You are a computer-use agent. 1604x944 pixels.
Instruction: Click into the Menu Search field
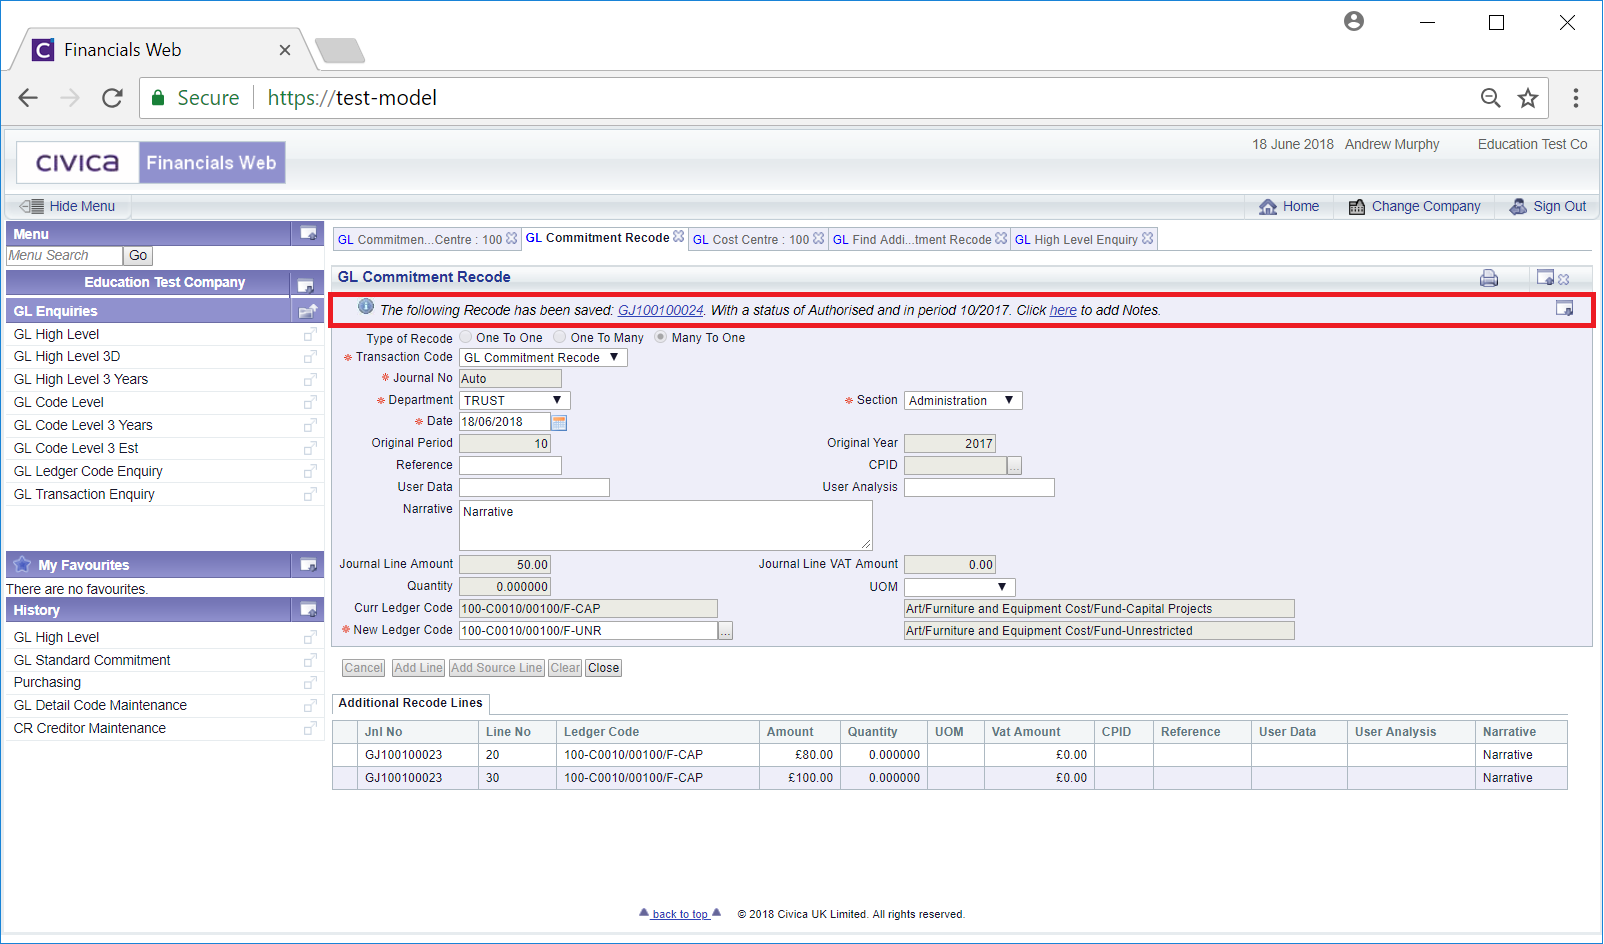point(64,256)
